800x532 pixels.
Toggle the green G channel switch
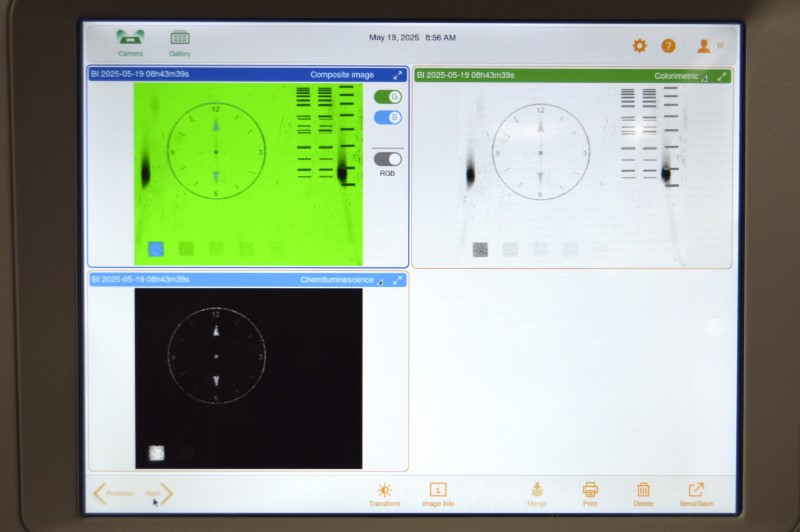[388, 96]
